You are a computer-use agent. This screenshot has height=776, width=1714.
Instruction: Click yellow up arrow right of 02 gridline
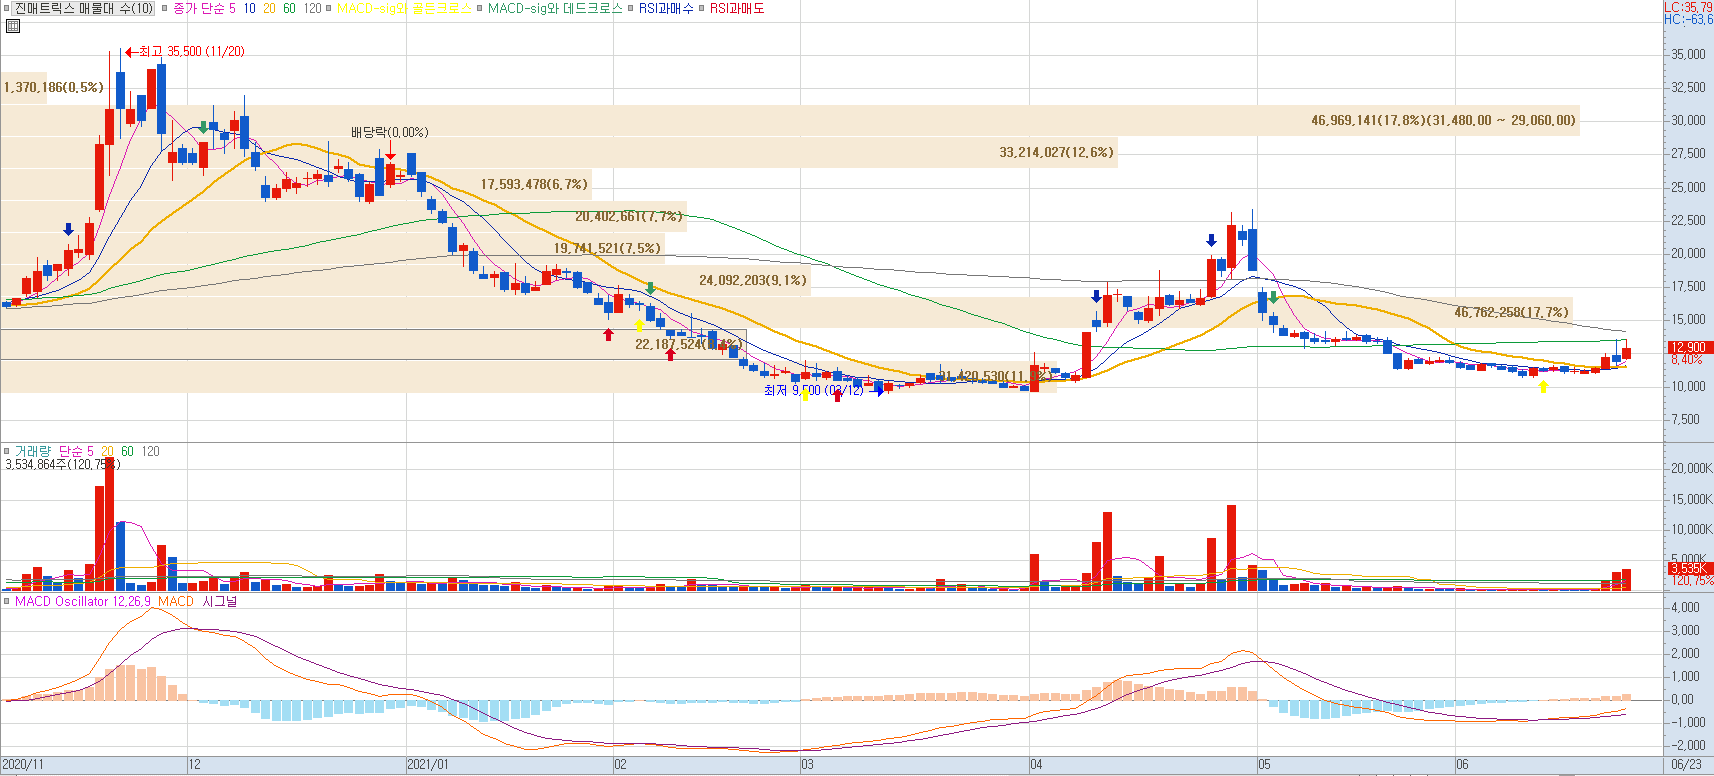(639, 325)
